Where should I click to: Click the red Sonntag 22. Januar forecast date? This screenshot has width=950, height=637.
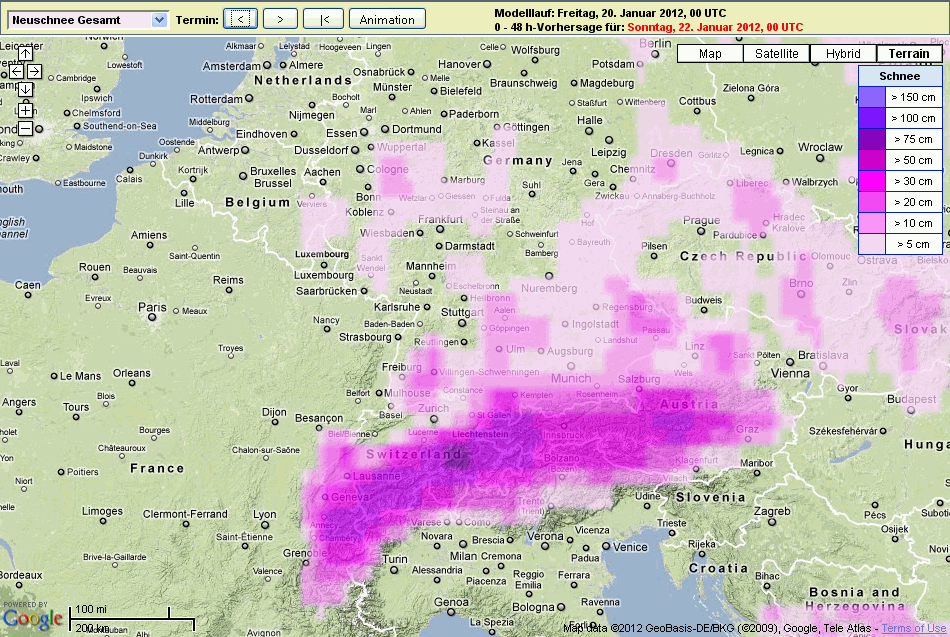715,27
